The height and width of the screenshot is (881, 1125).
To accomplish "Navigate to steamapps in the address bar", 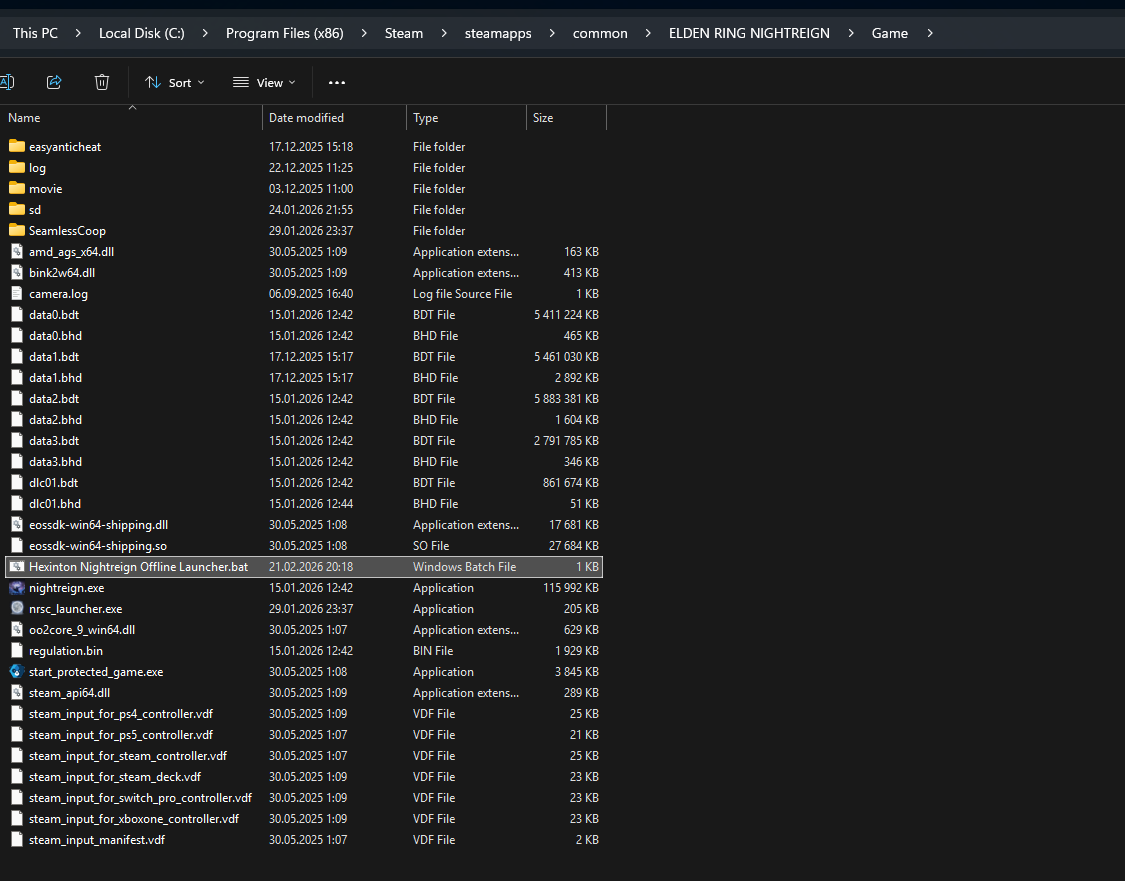I will tap(498, 33).
